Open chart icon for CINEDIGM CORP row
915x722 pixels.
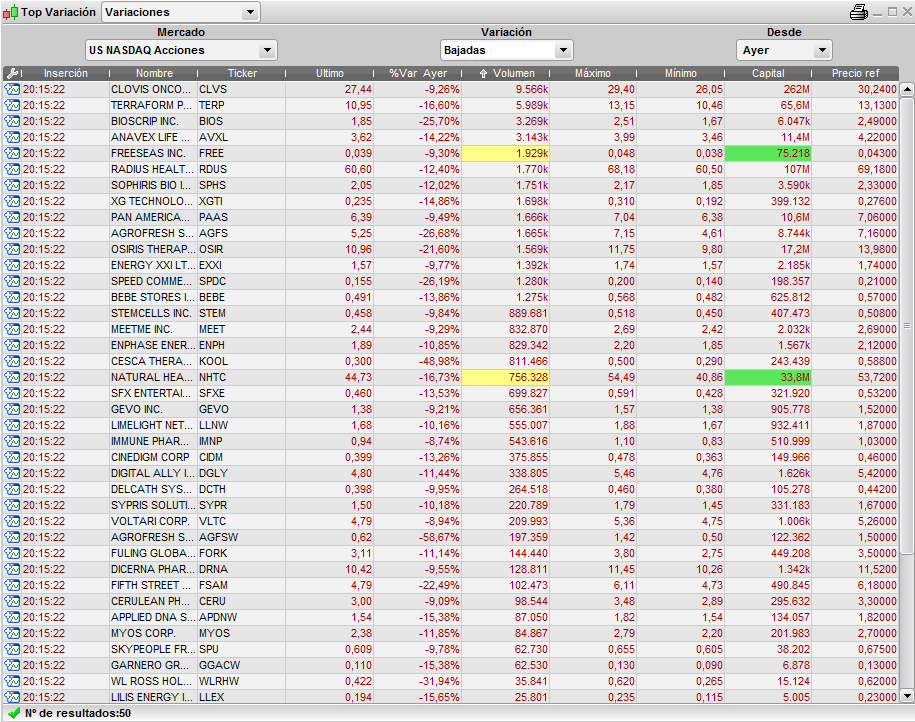pyautogui.click(x=12, y=458)
